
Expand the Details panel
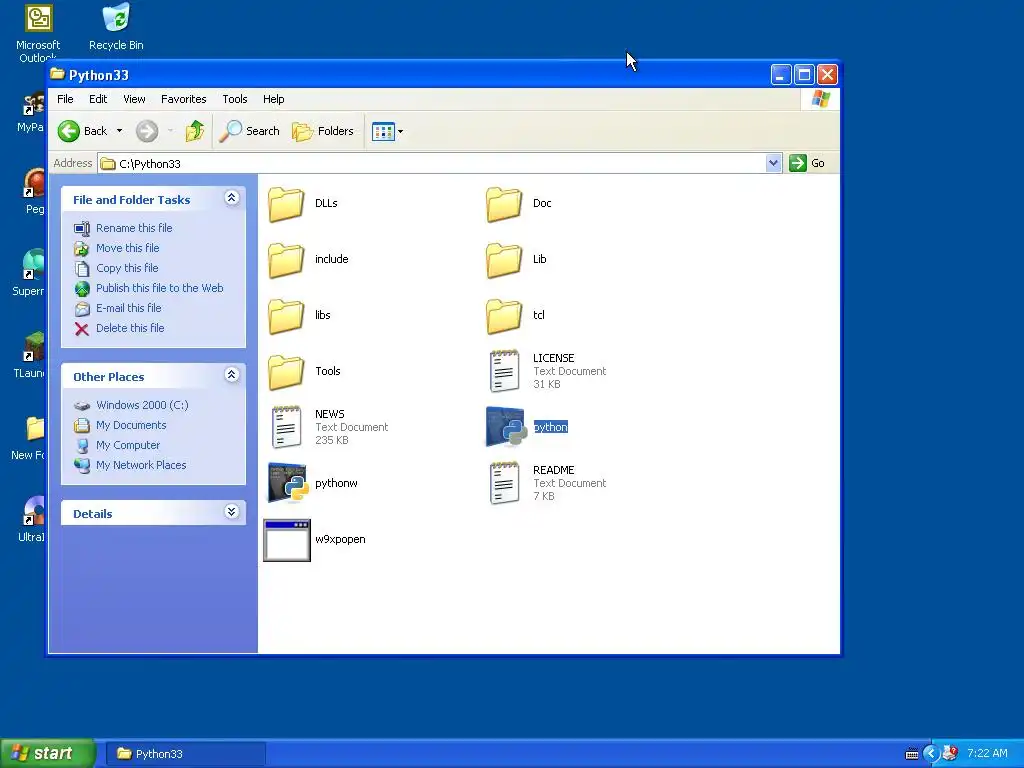tap(232, 512)
